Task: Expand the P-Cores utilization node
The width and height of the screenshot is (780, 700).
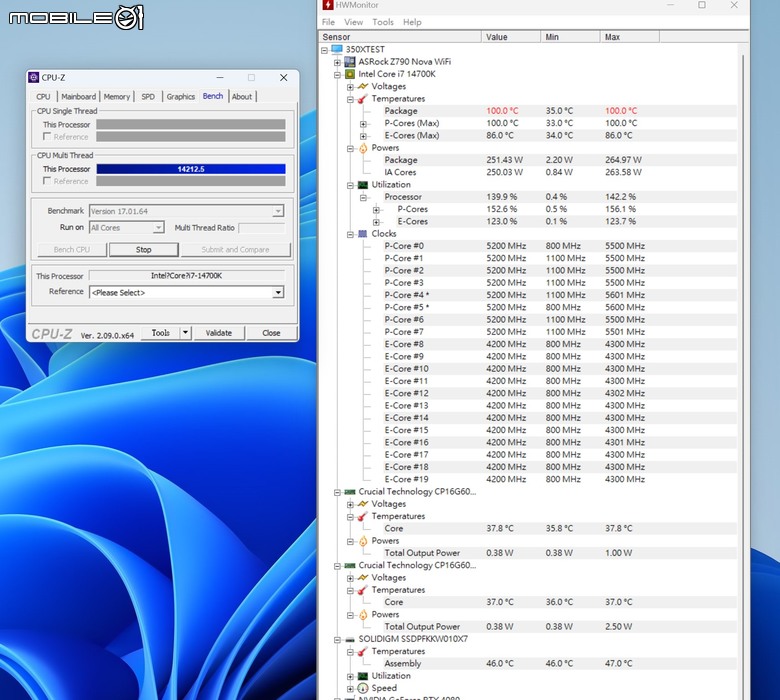Action: pos(376,209)
